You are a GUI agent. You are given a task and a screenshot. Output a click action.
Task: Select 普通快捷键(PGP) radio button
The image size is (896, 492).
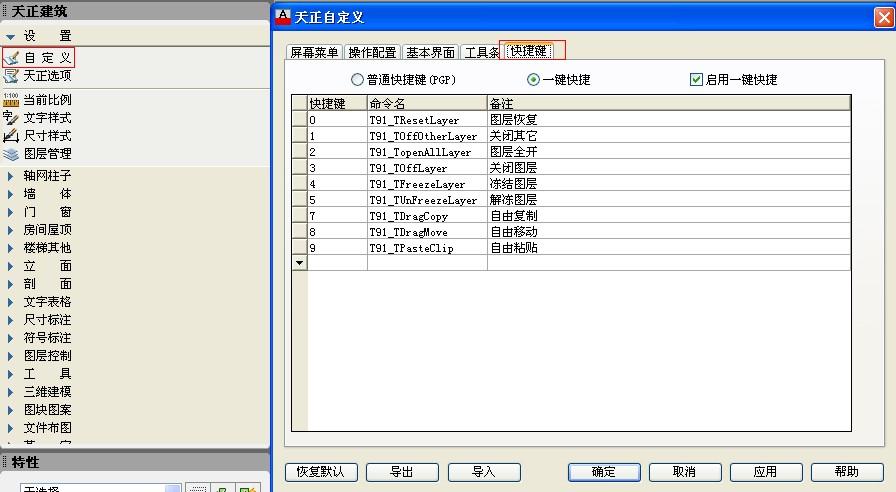357,79
